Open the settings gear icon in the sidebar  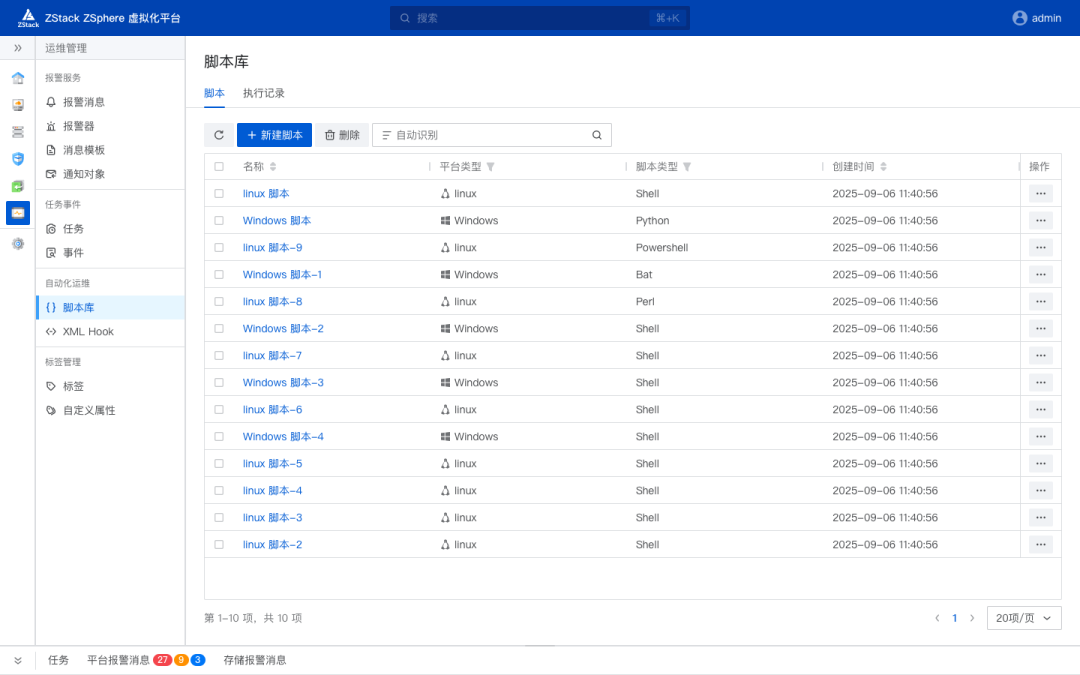(x=18, y=241)
